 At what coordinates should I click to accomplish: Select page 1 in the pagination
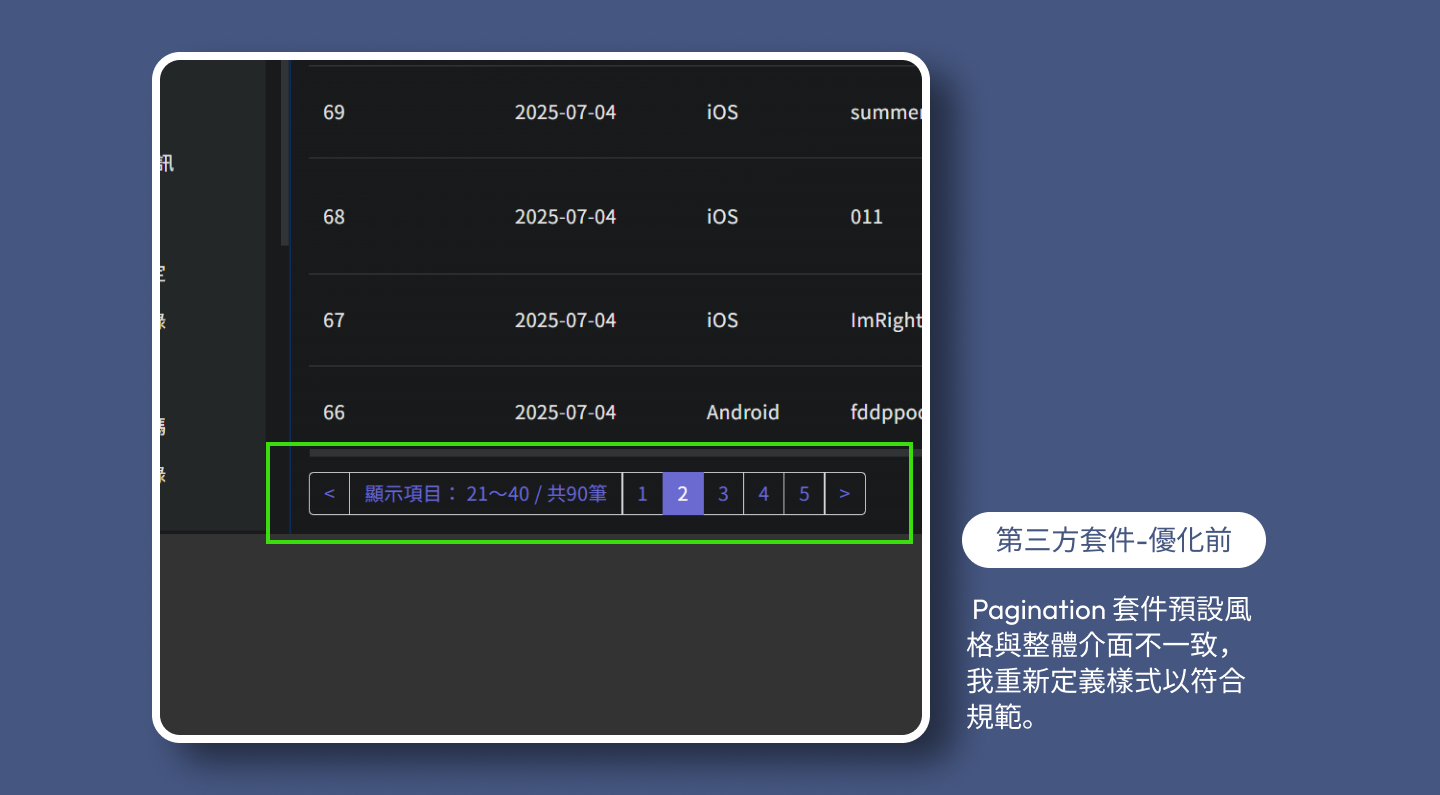(x=642, y=494)
